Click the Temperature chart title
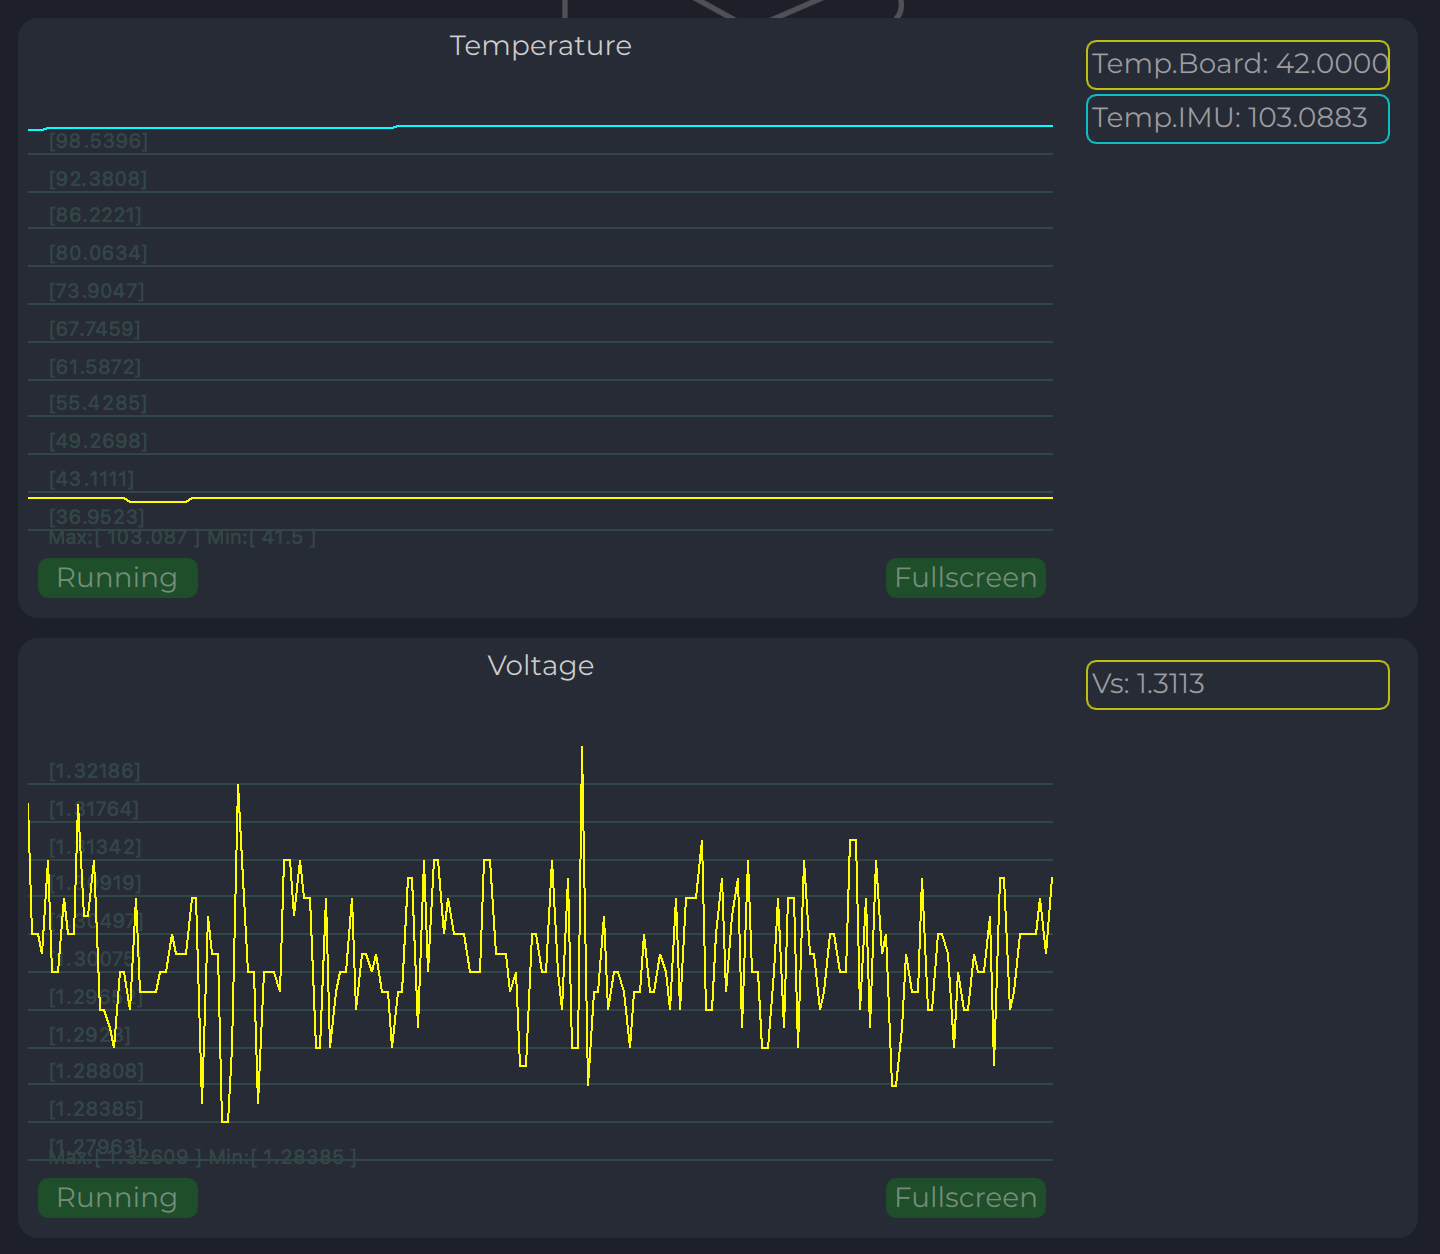Screen dimensions: 1440x1254 pyautogui.click(x=541, y=46)
